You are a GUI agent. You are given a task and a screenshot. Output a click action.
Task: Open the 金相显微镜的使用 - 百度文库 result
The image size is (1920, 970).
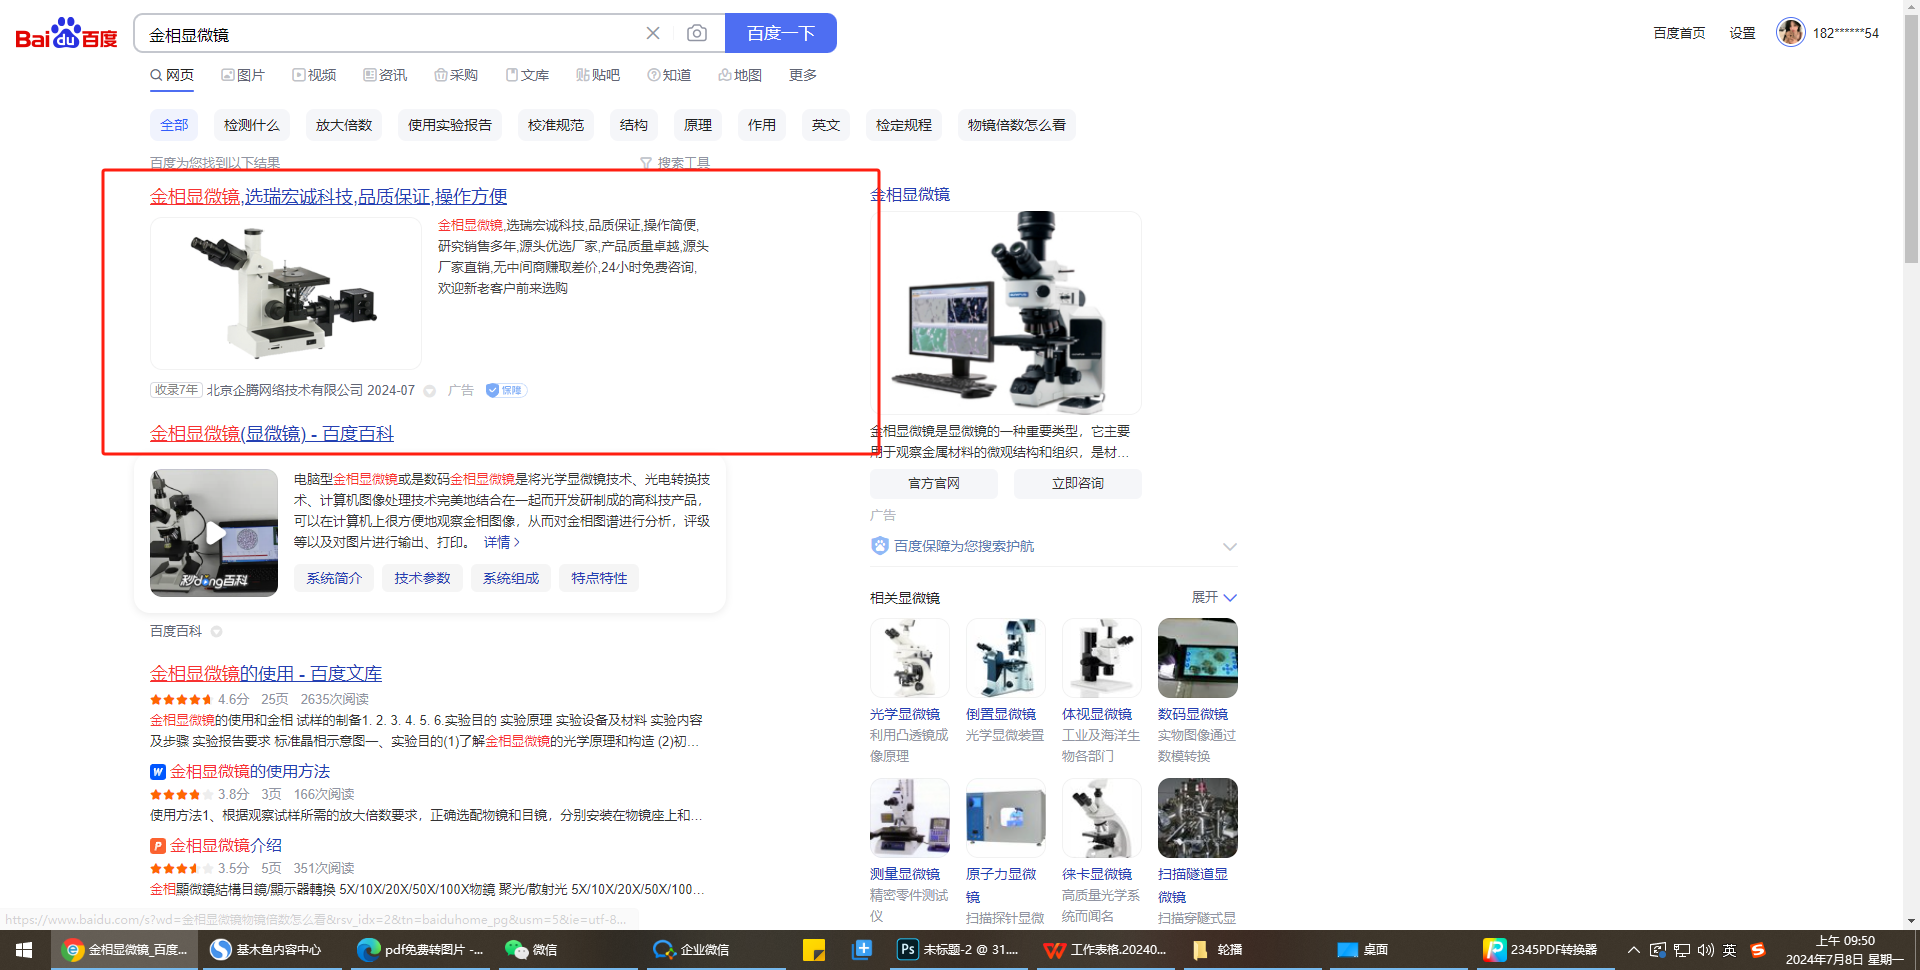point(266,673)
